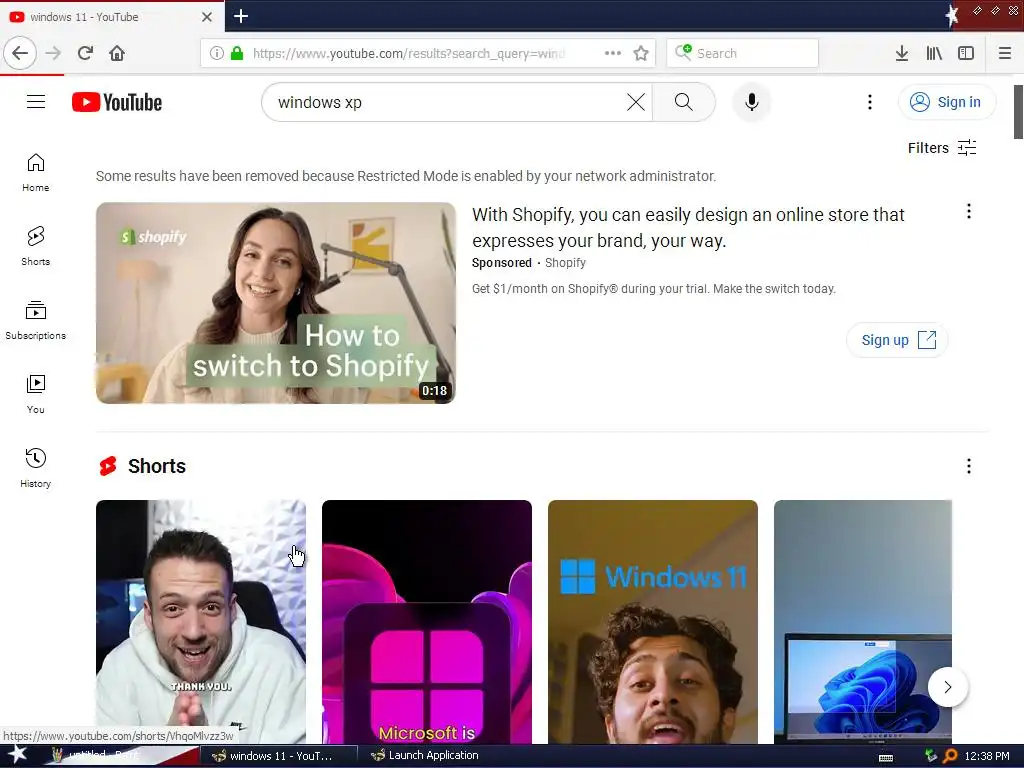The width and height of the screenshot is (1024, 768).
Task: Open Subscriptions in YouTube sidebar
Action: (x=35, y=321)
